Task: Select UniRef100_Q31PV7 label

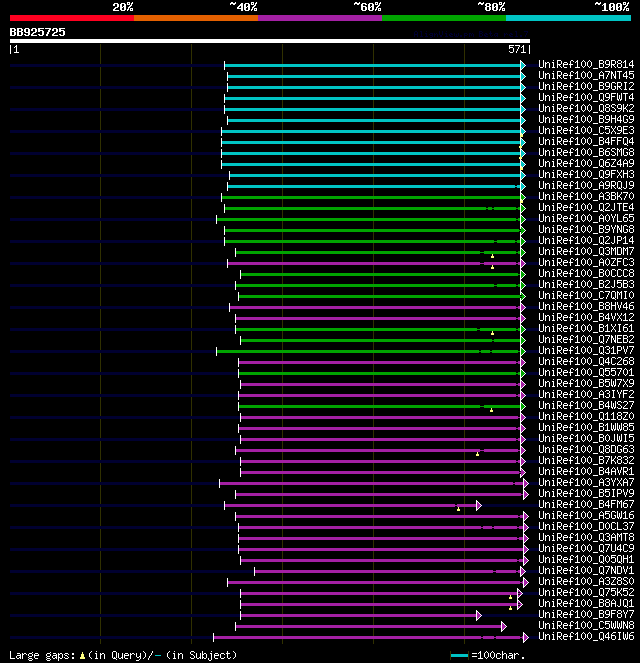Action: click(586, 351)
